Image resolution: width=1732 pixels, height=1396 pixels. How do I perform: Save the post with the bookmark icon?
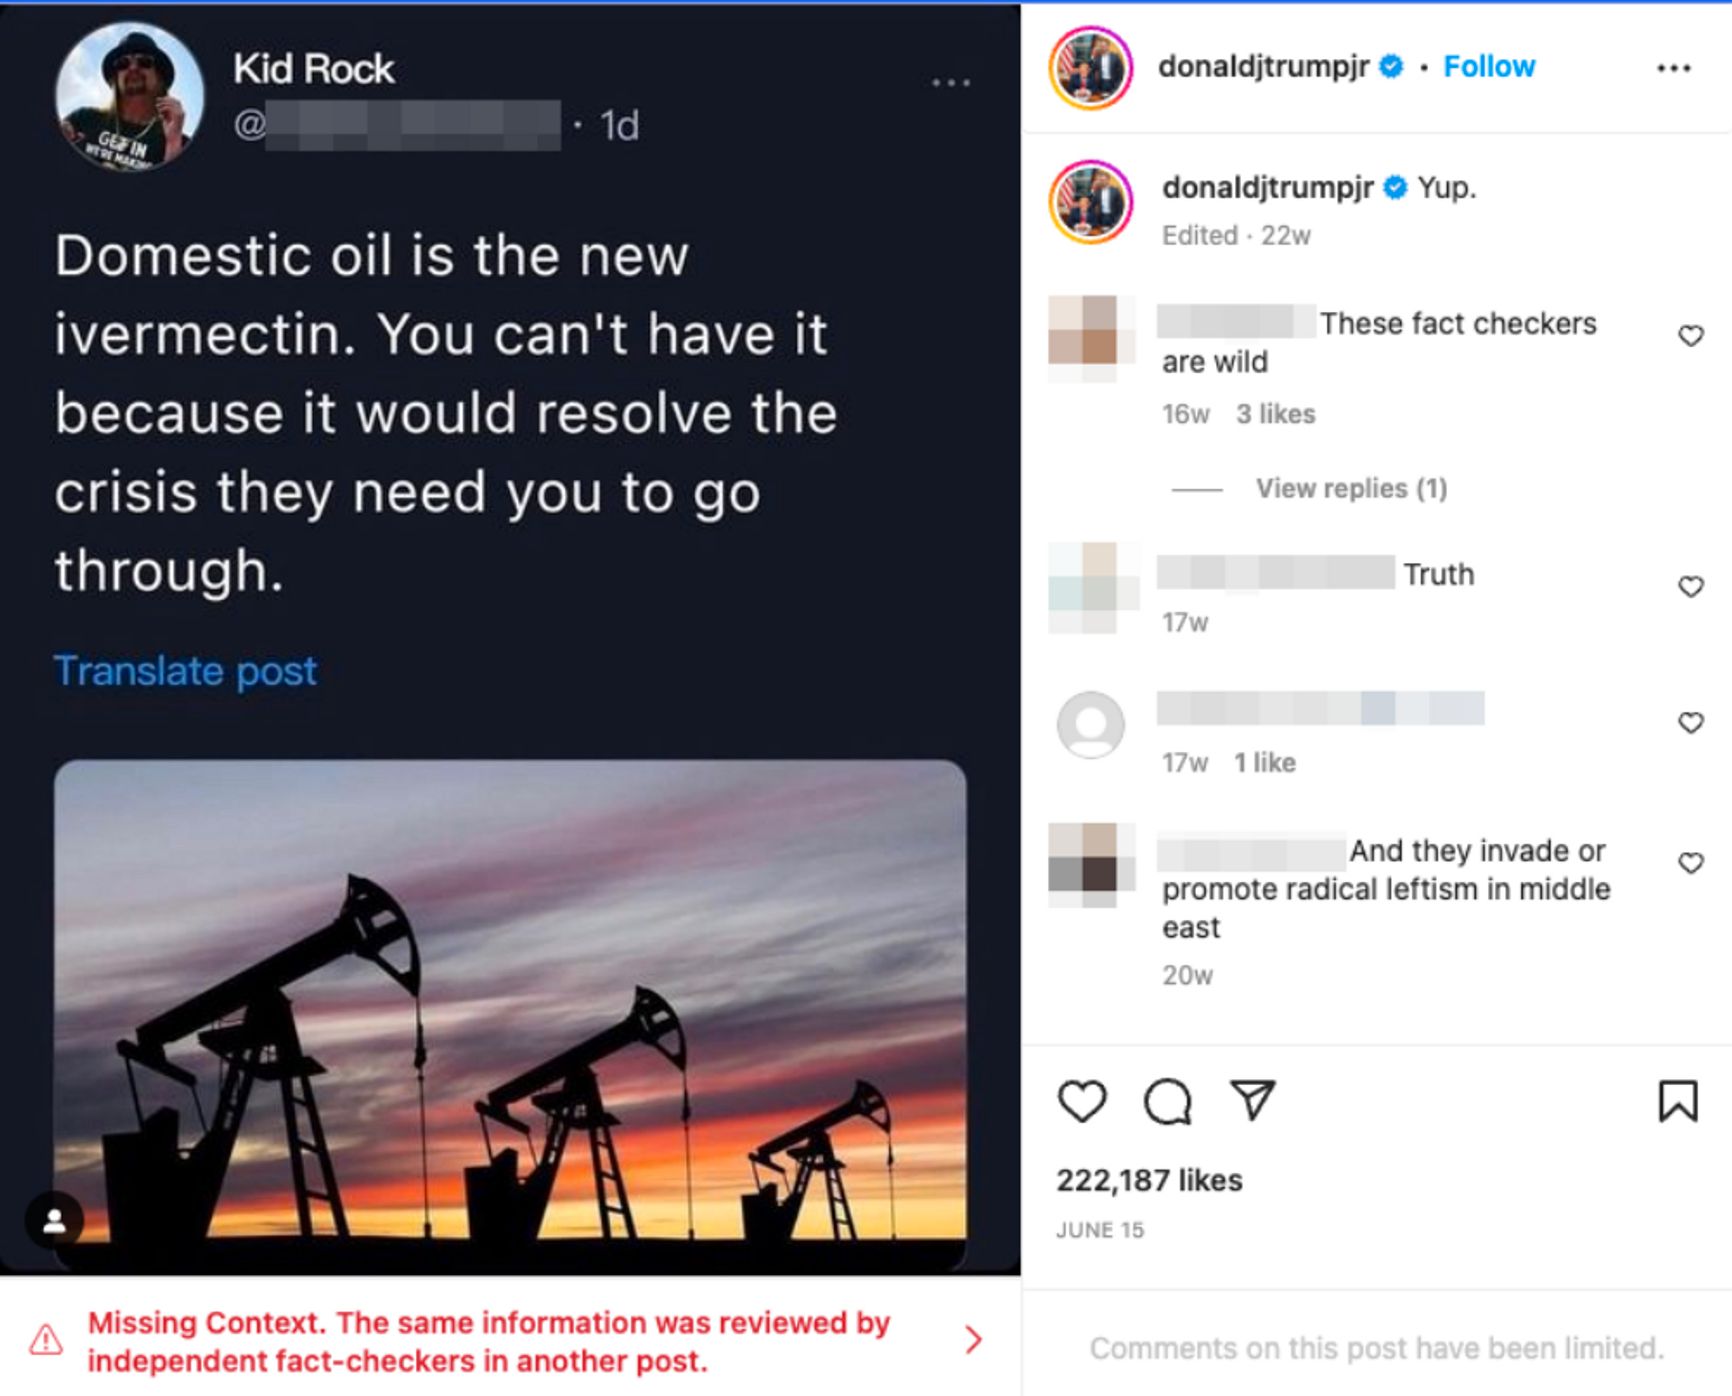pos(1677,1101)
